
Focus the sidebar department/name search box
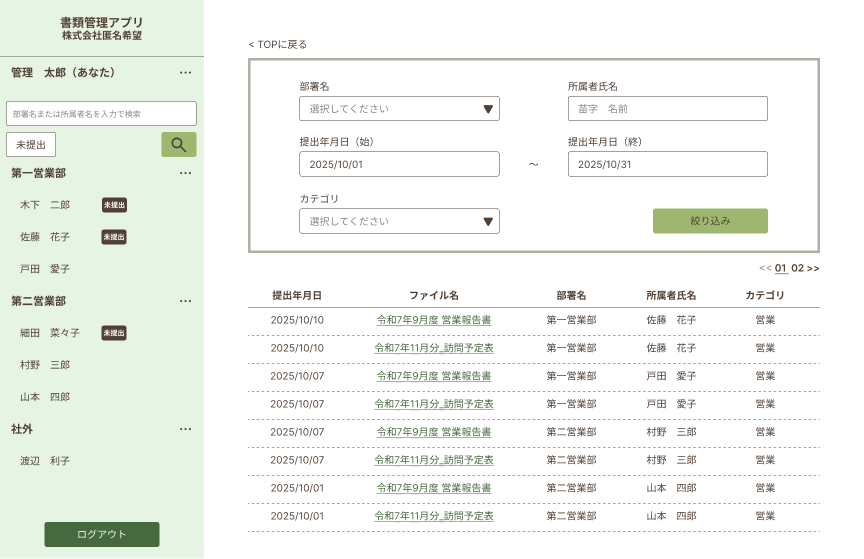[101, 114]
